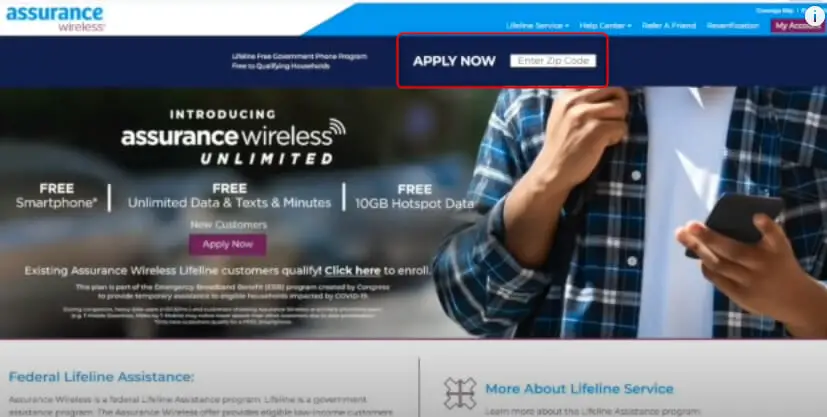Click the info icon in the corner
This screenshot has width=827, height=417.
click(x=814, y=15)
